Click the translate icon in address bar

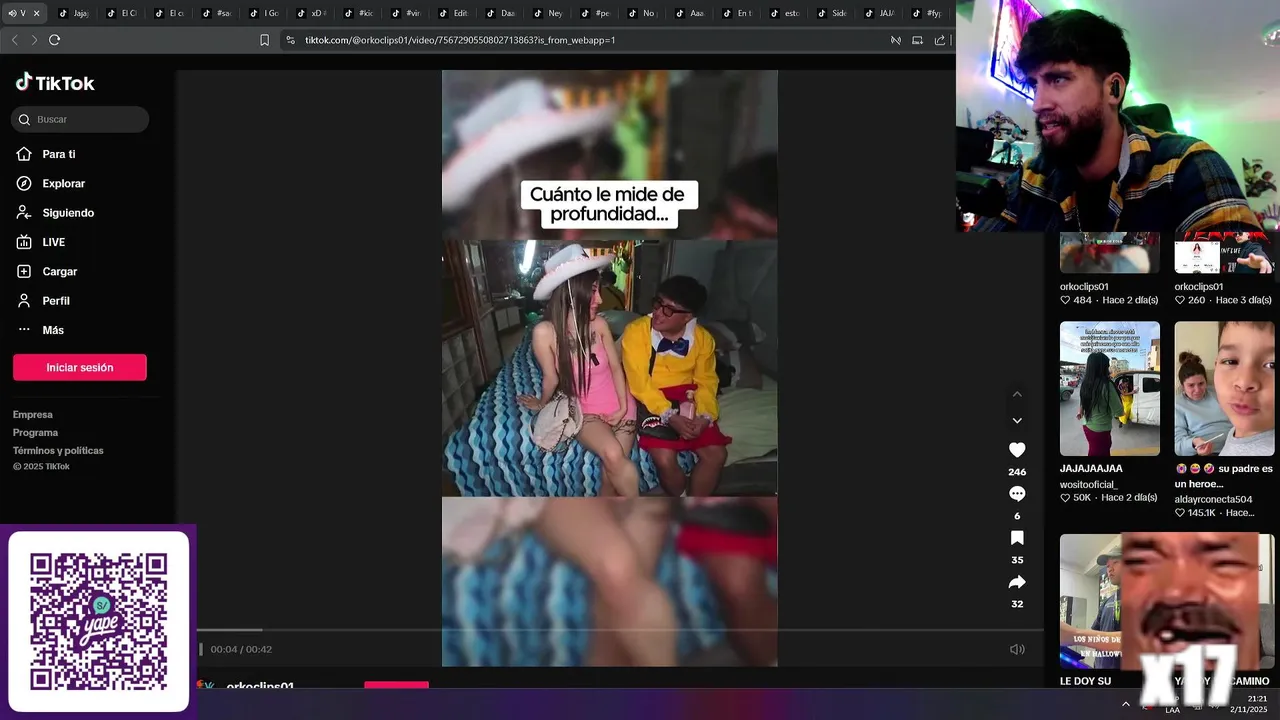(x=895, y=40)
